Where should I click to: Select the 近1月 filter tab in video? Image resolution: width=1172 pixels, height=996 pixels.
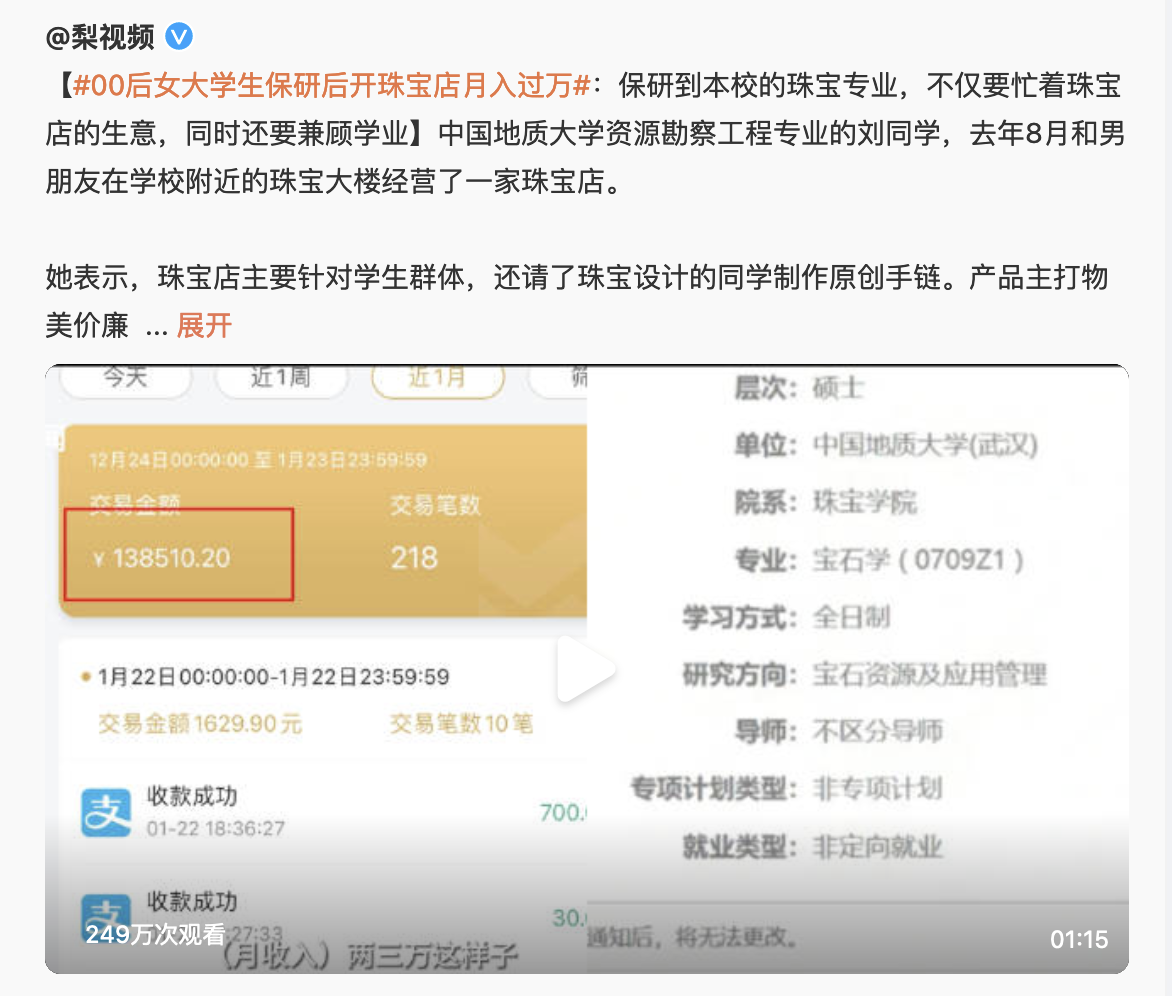[x=437, y=379]
